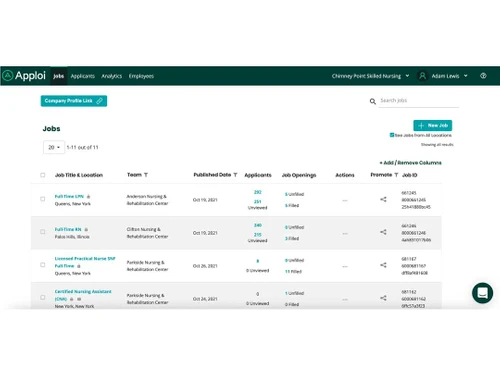Share the Certified Nursing Assistant job
500x375 pixels.
click(x=383, y=298)
